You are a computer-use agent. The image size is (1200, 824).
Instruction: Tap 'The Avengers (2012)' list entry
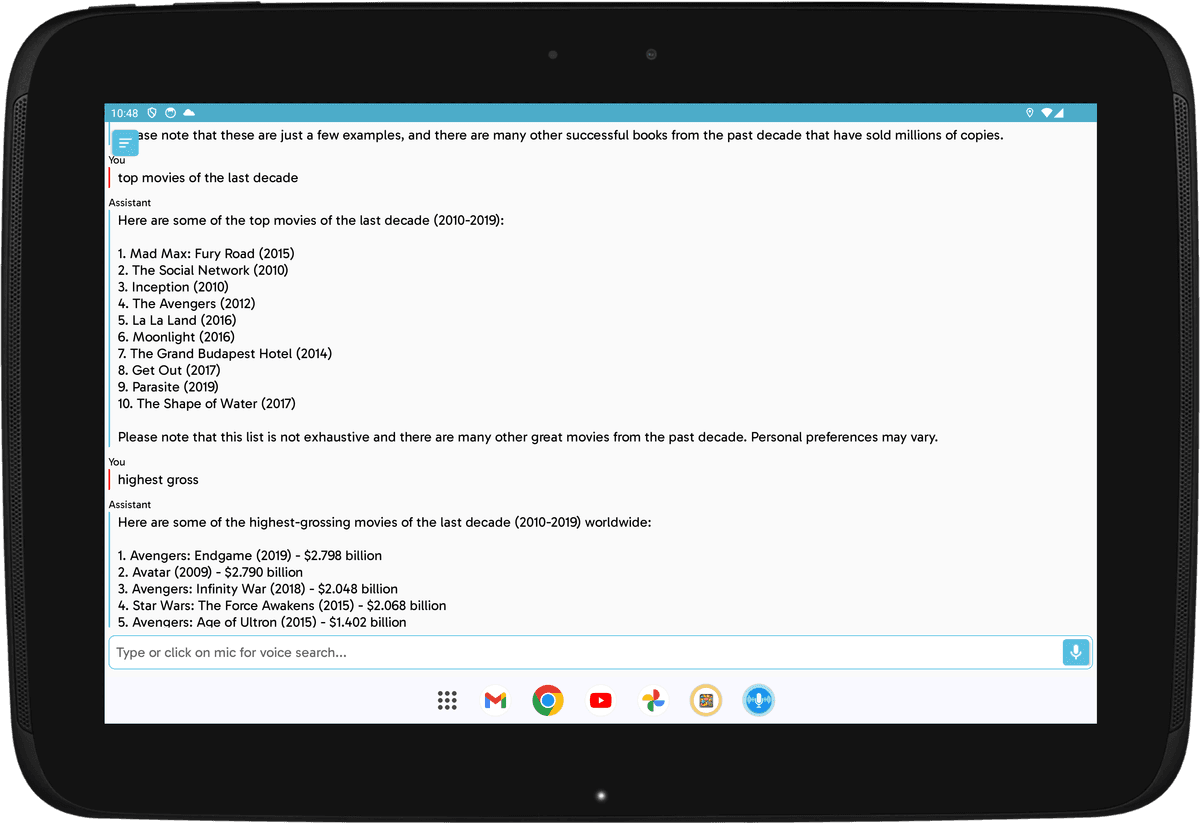[186, 303]
